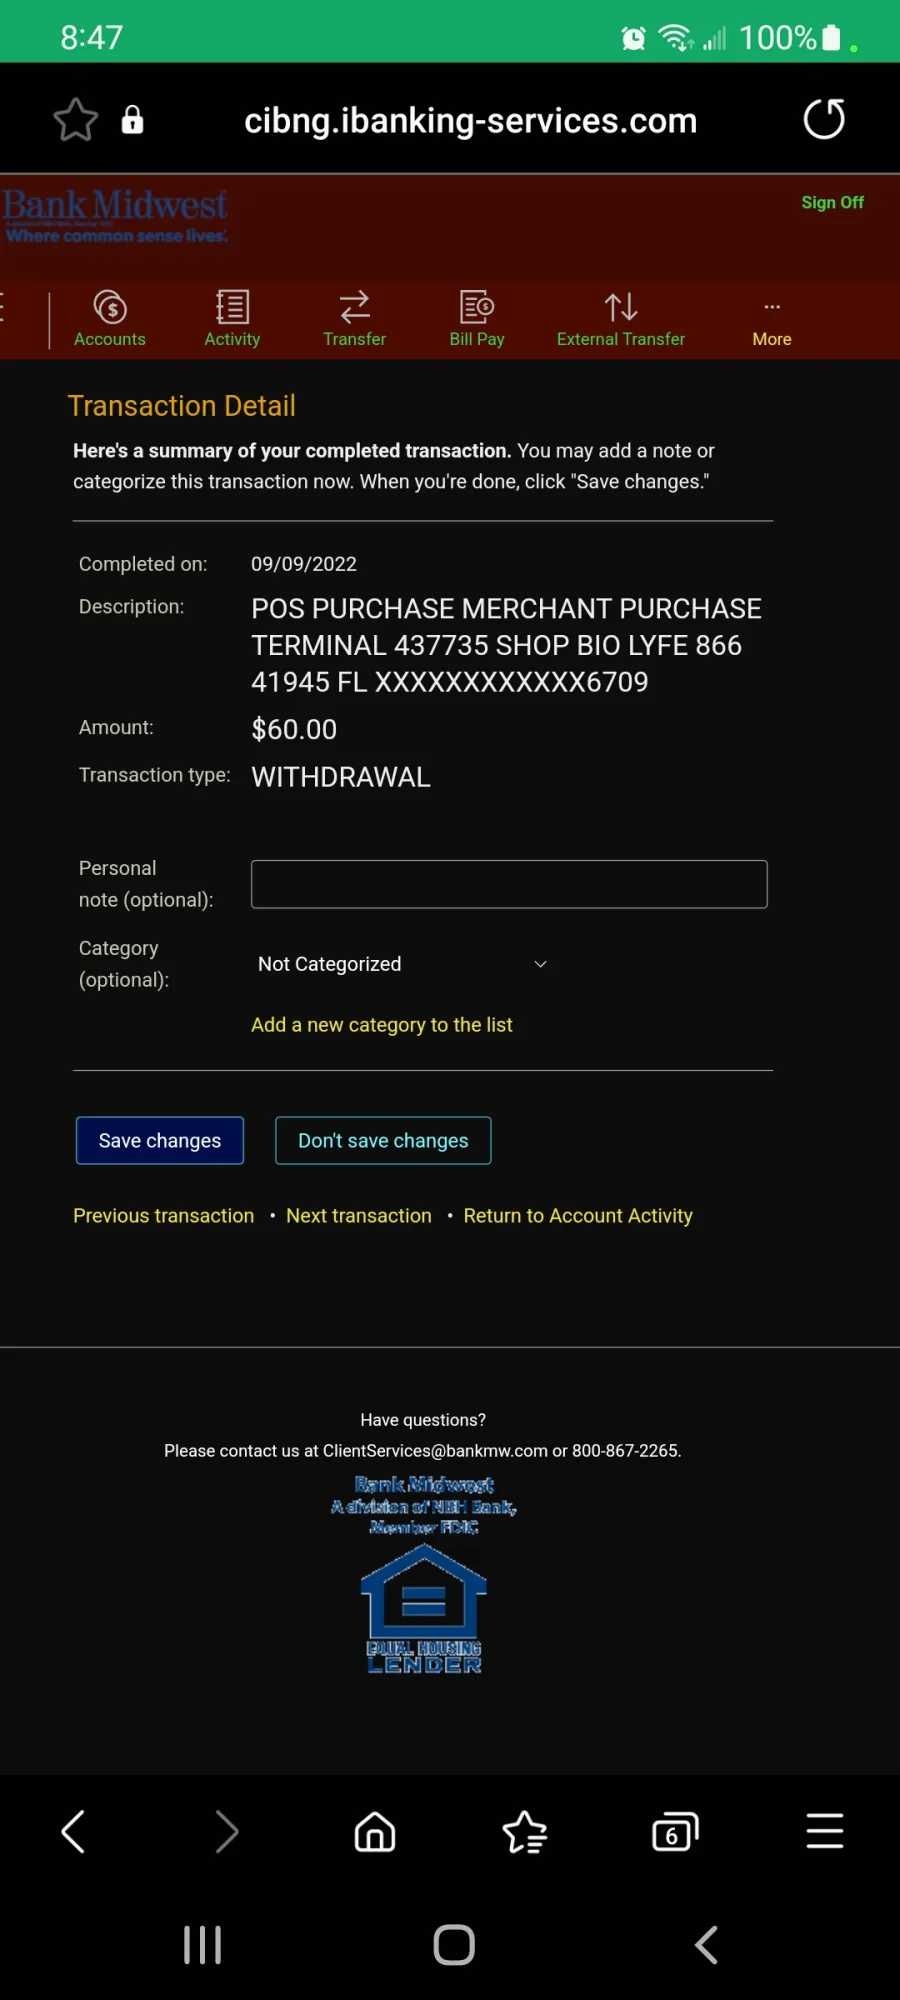Open the Accounts icon in the navigation
This screenshot has width=900, height=2000.
[x=110, y=307]
